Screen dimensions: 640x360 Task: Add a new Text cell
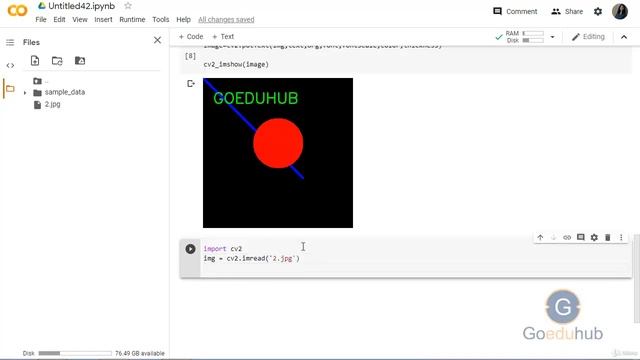click(223, 37)
